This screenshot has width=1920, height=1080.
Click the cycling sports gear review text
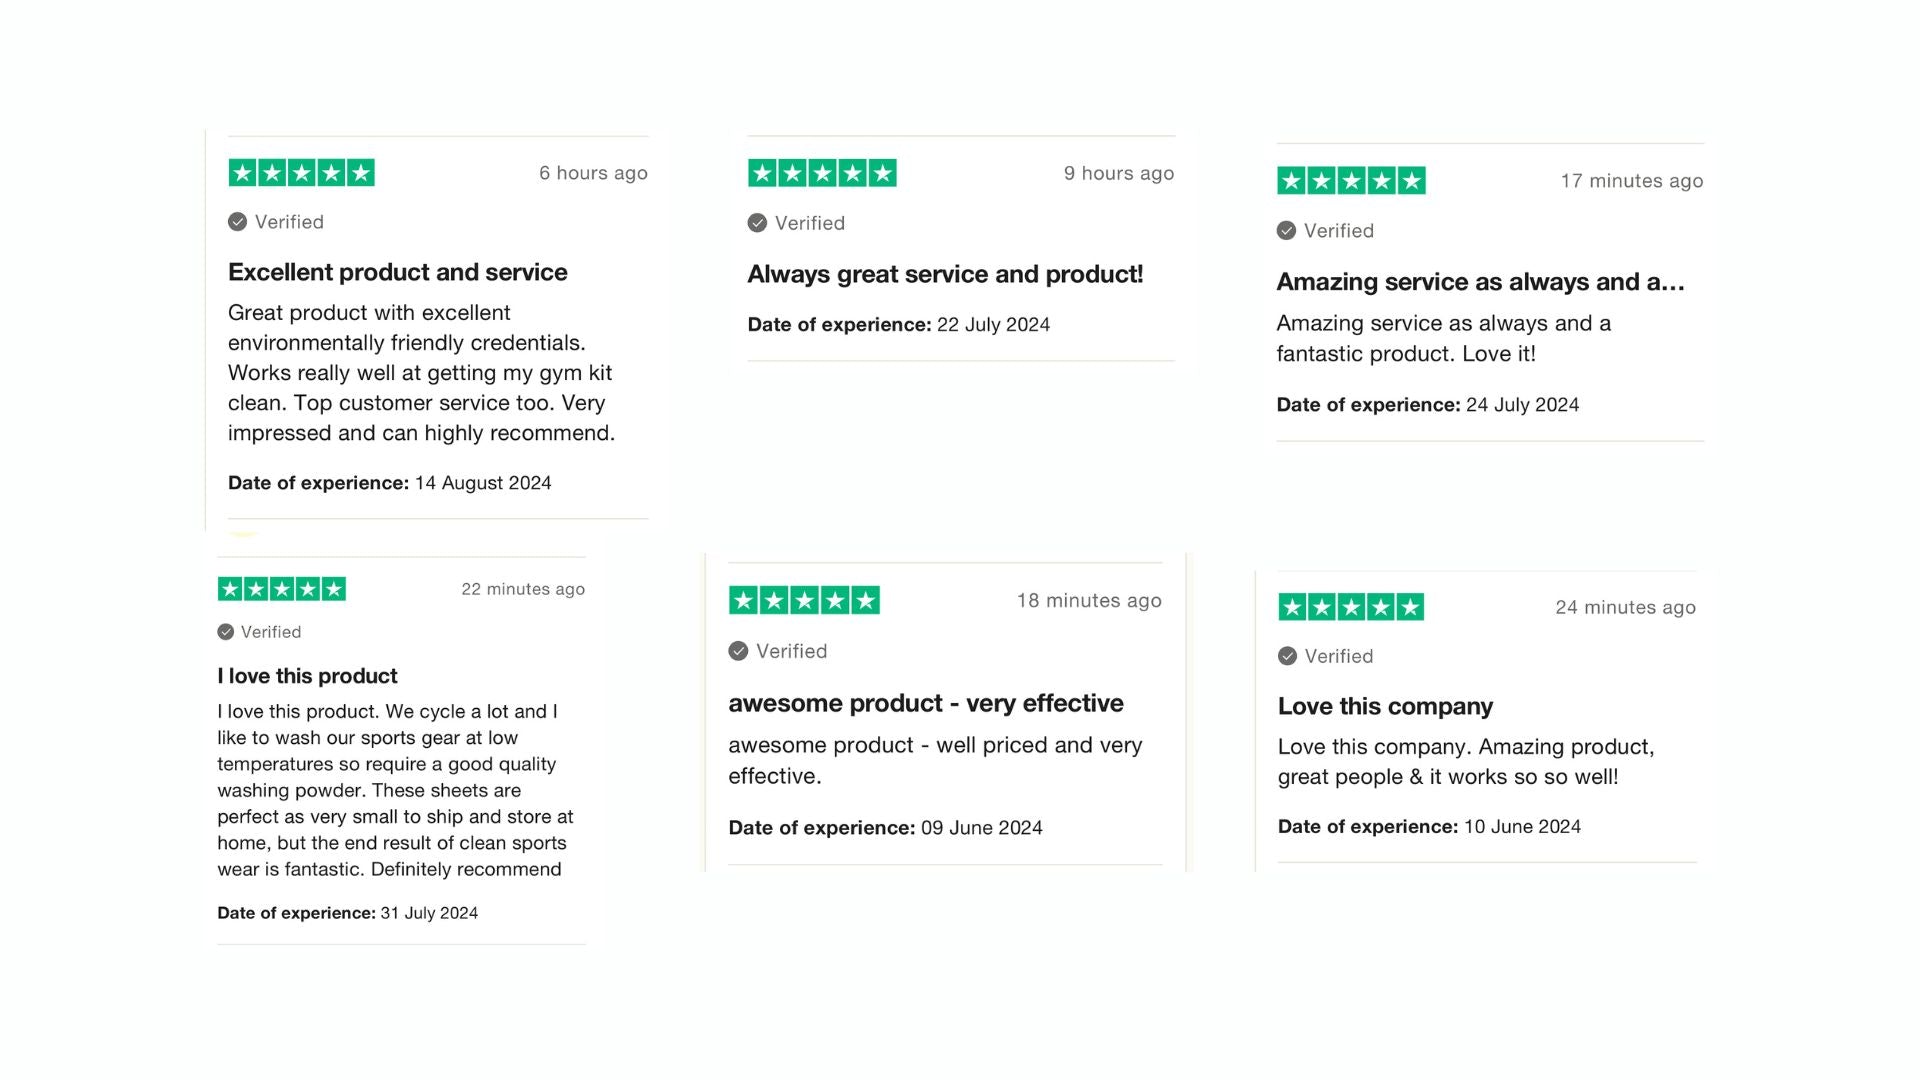pos(395,790)
